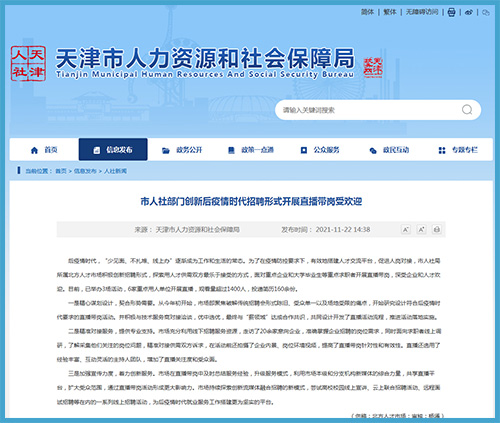Click 信息发布 in the breadcrumb
Viewport: 500px width, 423px height.
[x=85, y=171]
